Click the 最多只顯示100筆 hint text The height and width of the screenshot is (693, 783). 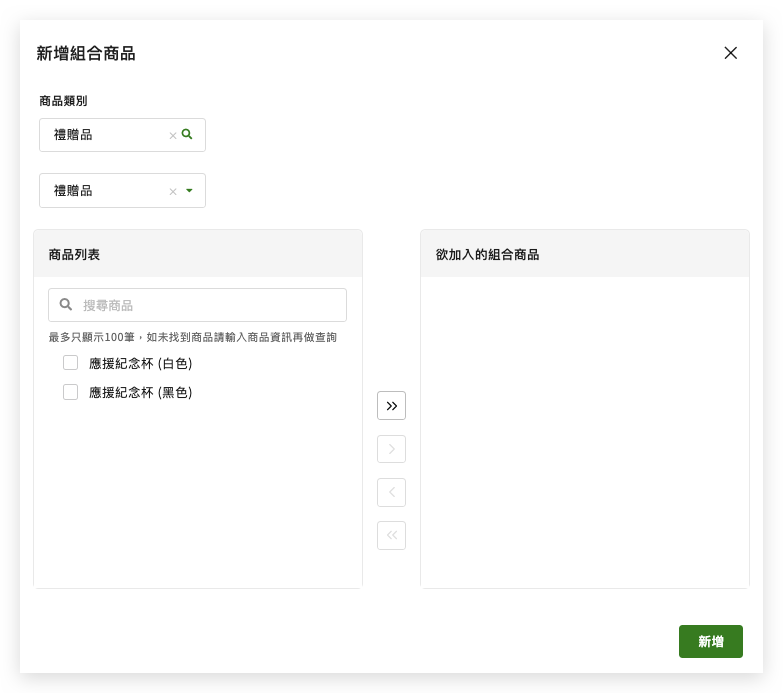[192, 337]
